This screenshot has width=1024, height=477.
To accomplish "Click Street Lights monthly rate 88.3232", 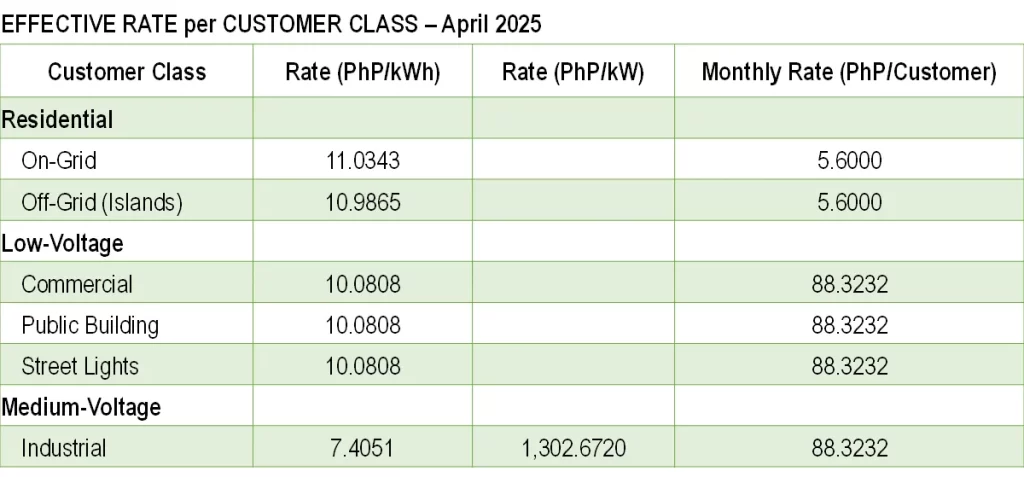I will 850,367.
